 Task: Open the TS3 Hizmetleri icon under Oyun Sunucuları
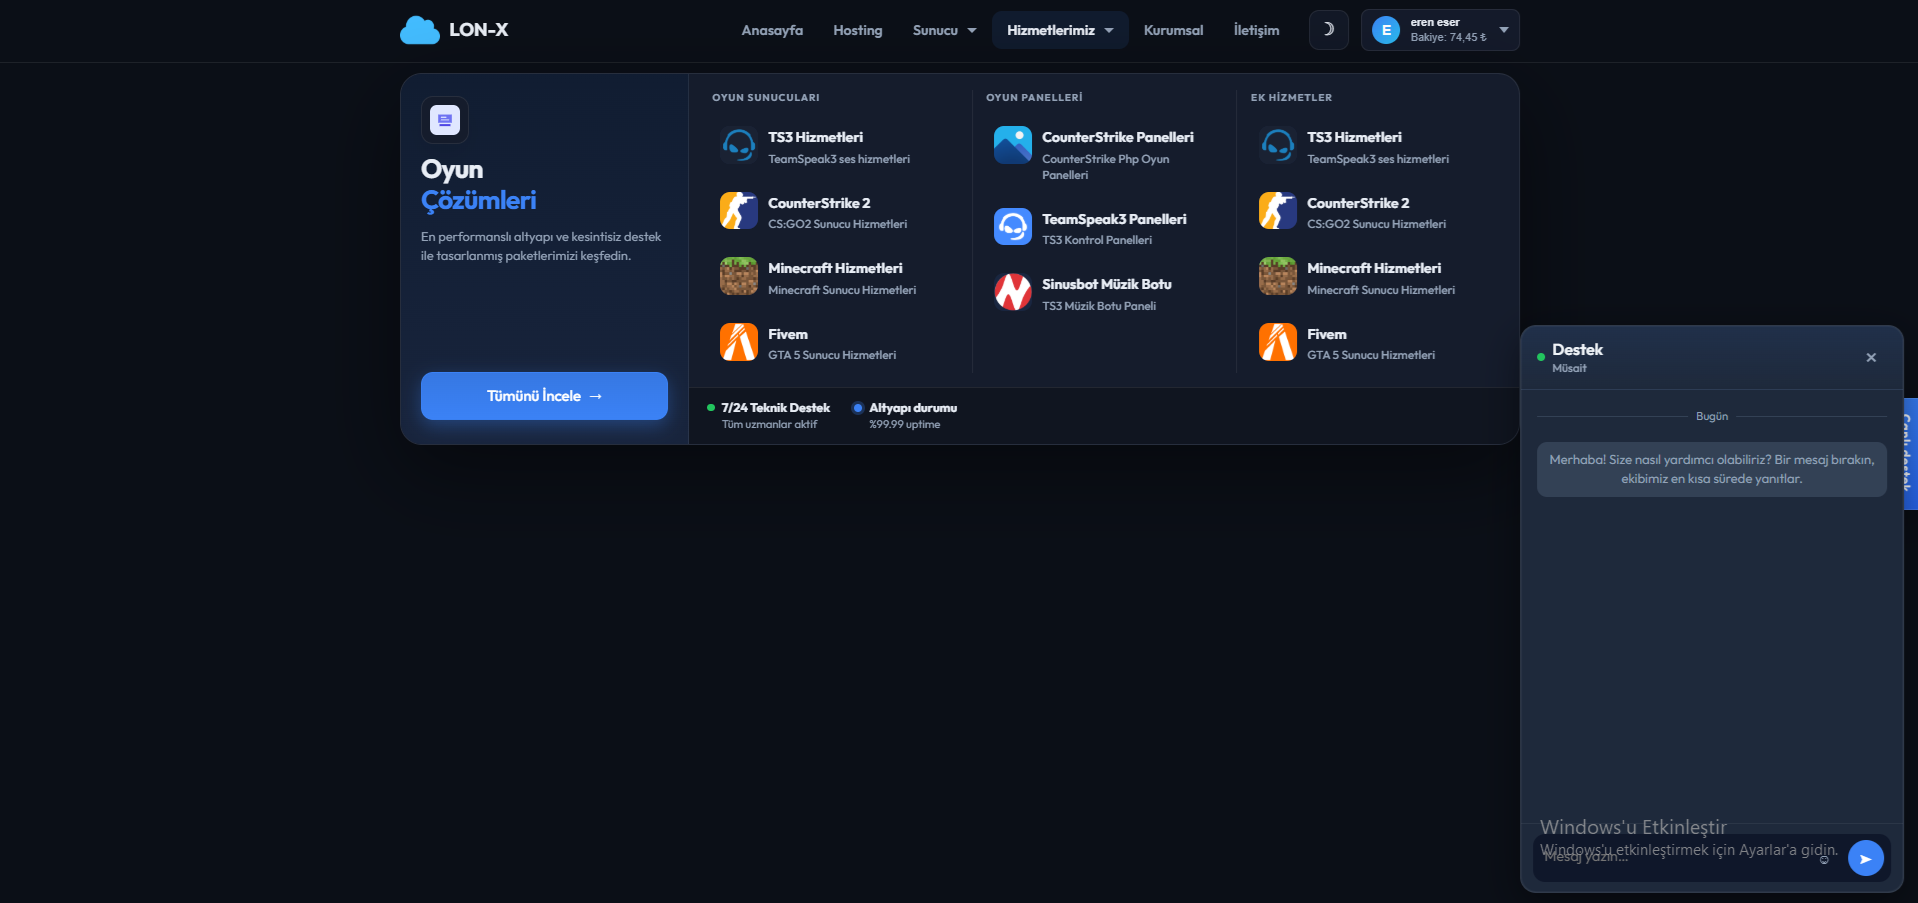click(x=739, y=146)
